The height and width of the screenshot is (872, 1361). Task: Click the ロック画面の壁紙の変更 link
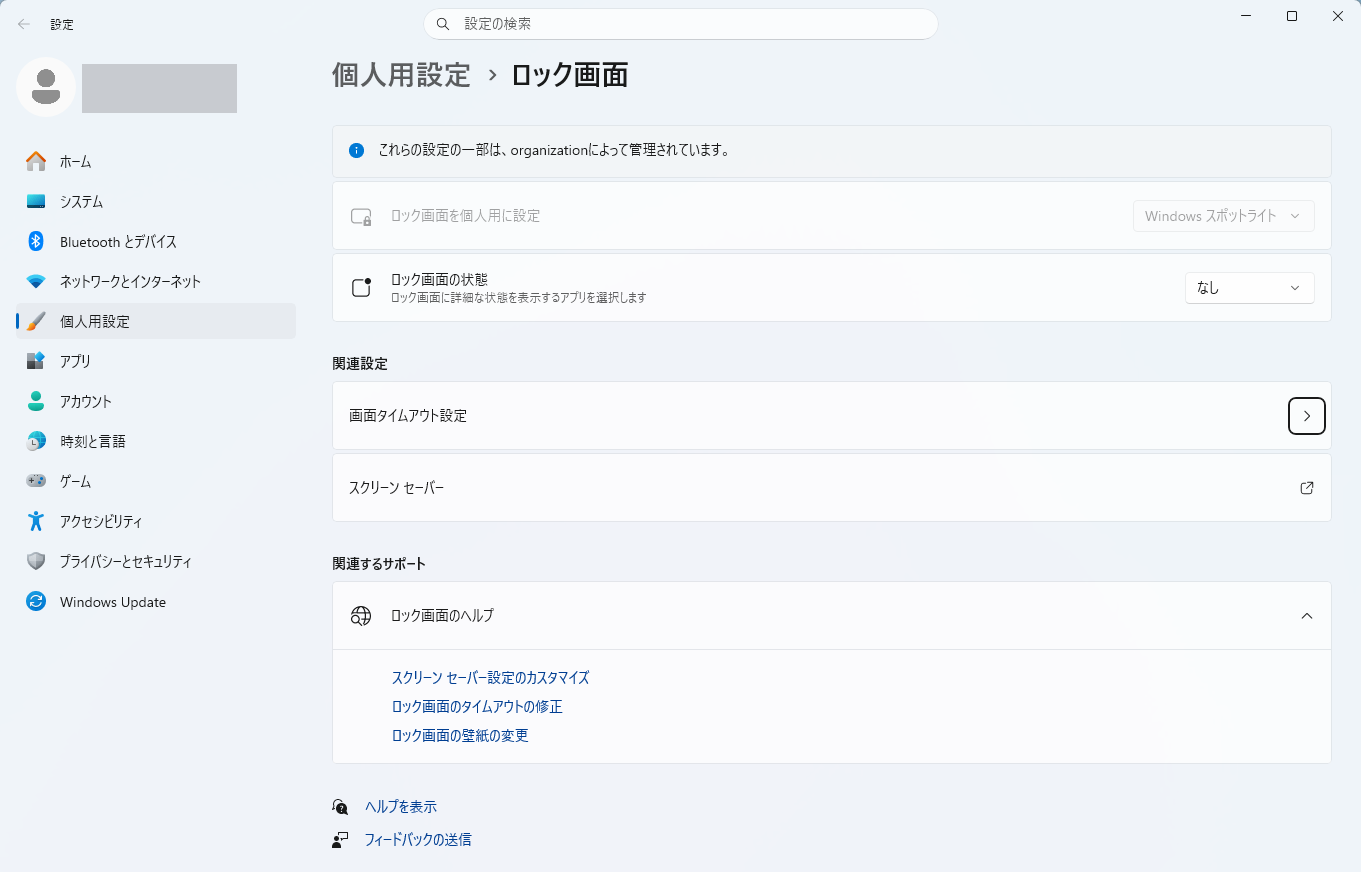(x=460, y=736)
